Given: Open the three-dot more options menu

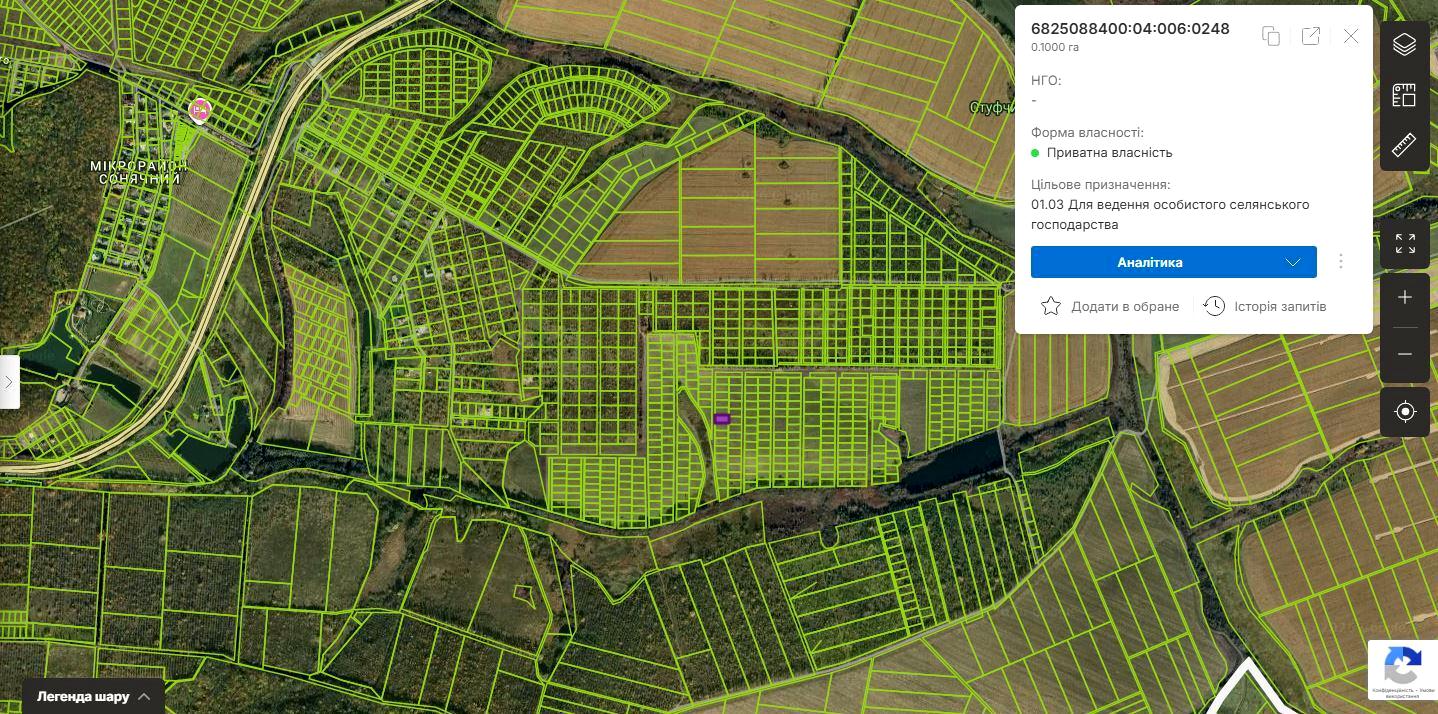Looking at the screenshot, I should [x=1341, y=262].
